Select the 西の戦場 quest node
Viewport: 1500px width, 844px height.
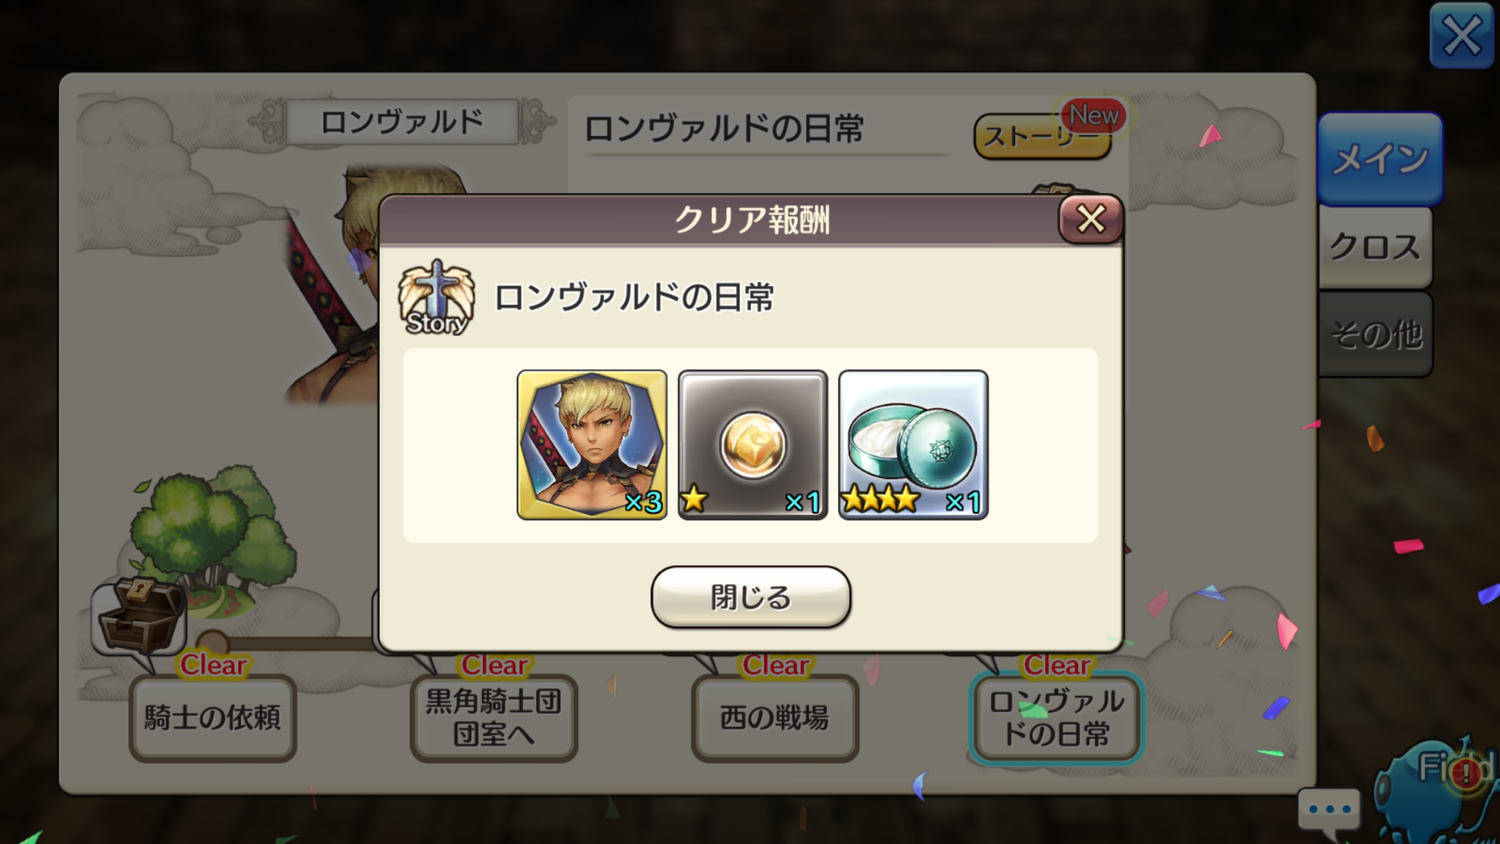pyautogui.click(x=775, y=718)
